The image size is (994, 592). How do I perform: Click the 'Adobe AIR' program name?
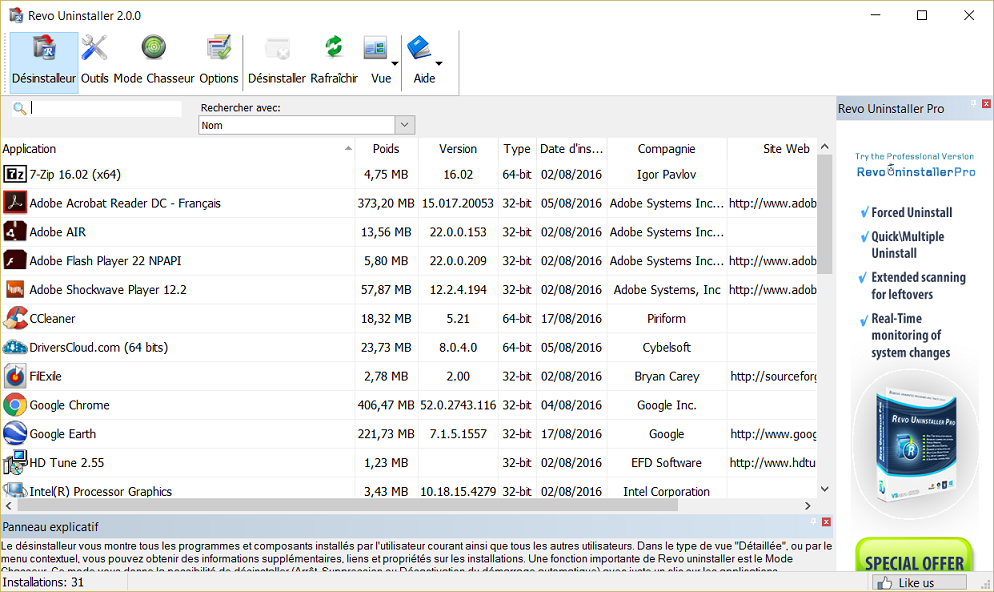coord(57,232)
